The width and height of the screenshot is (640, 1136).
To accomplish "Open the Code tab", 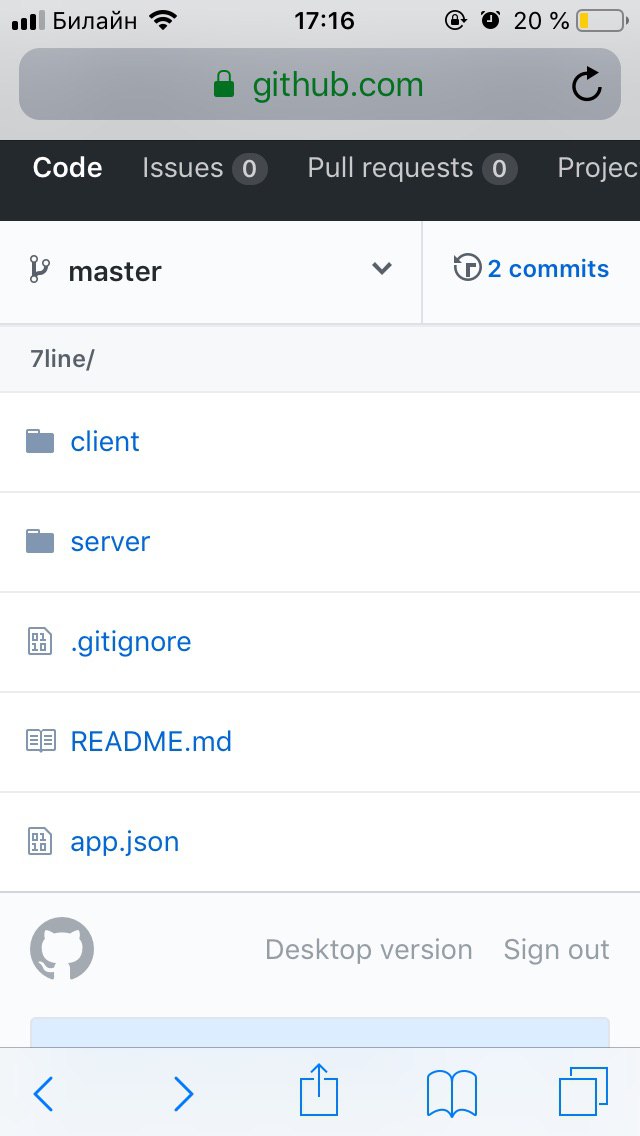I will point(67,168).
